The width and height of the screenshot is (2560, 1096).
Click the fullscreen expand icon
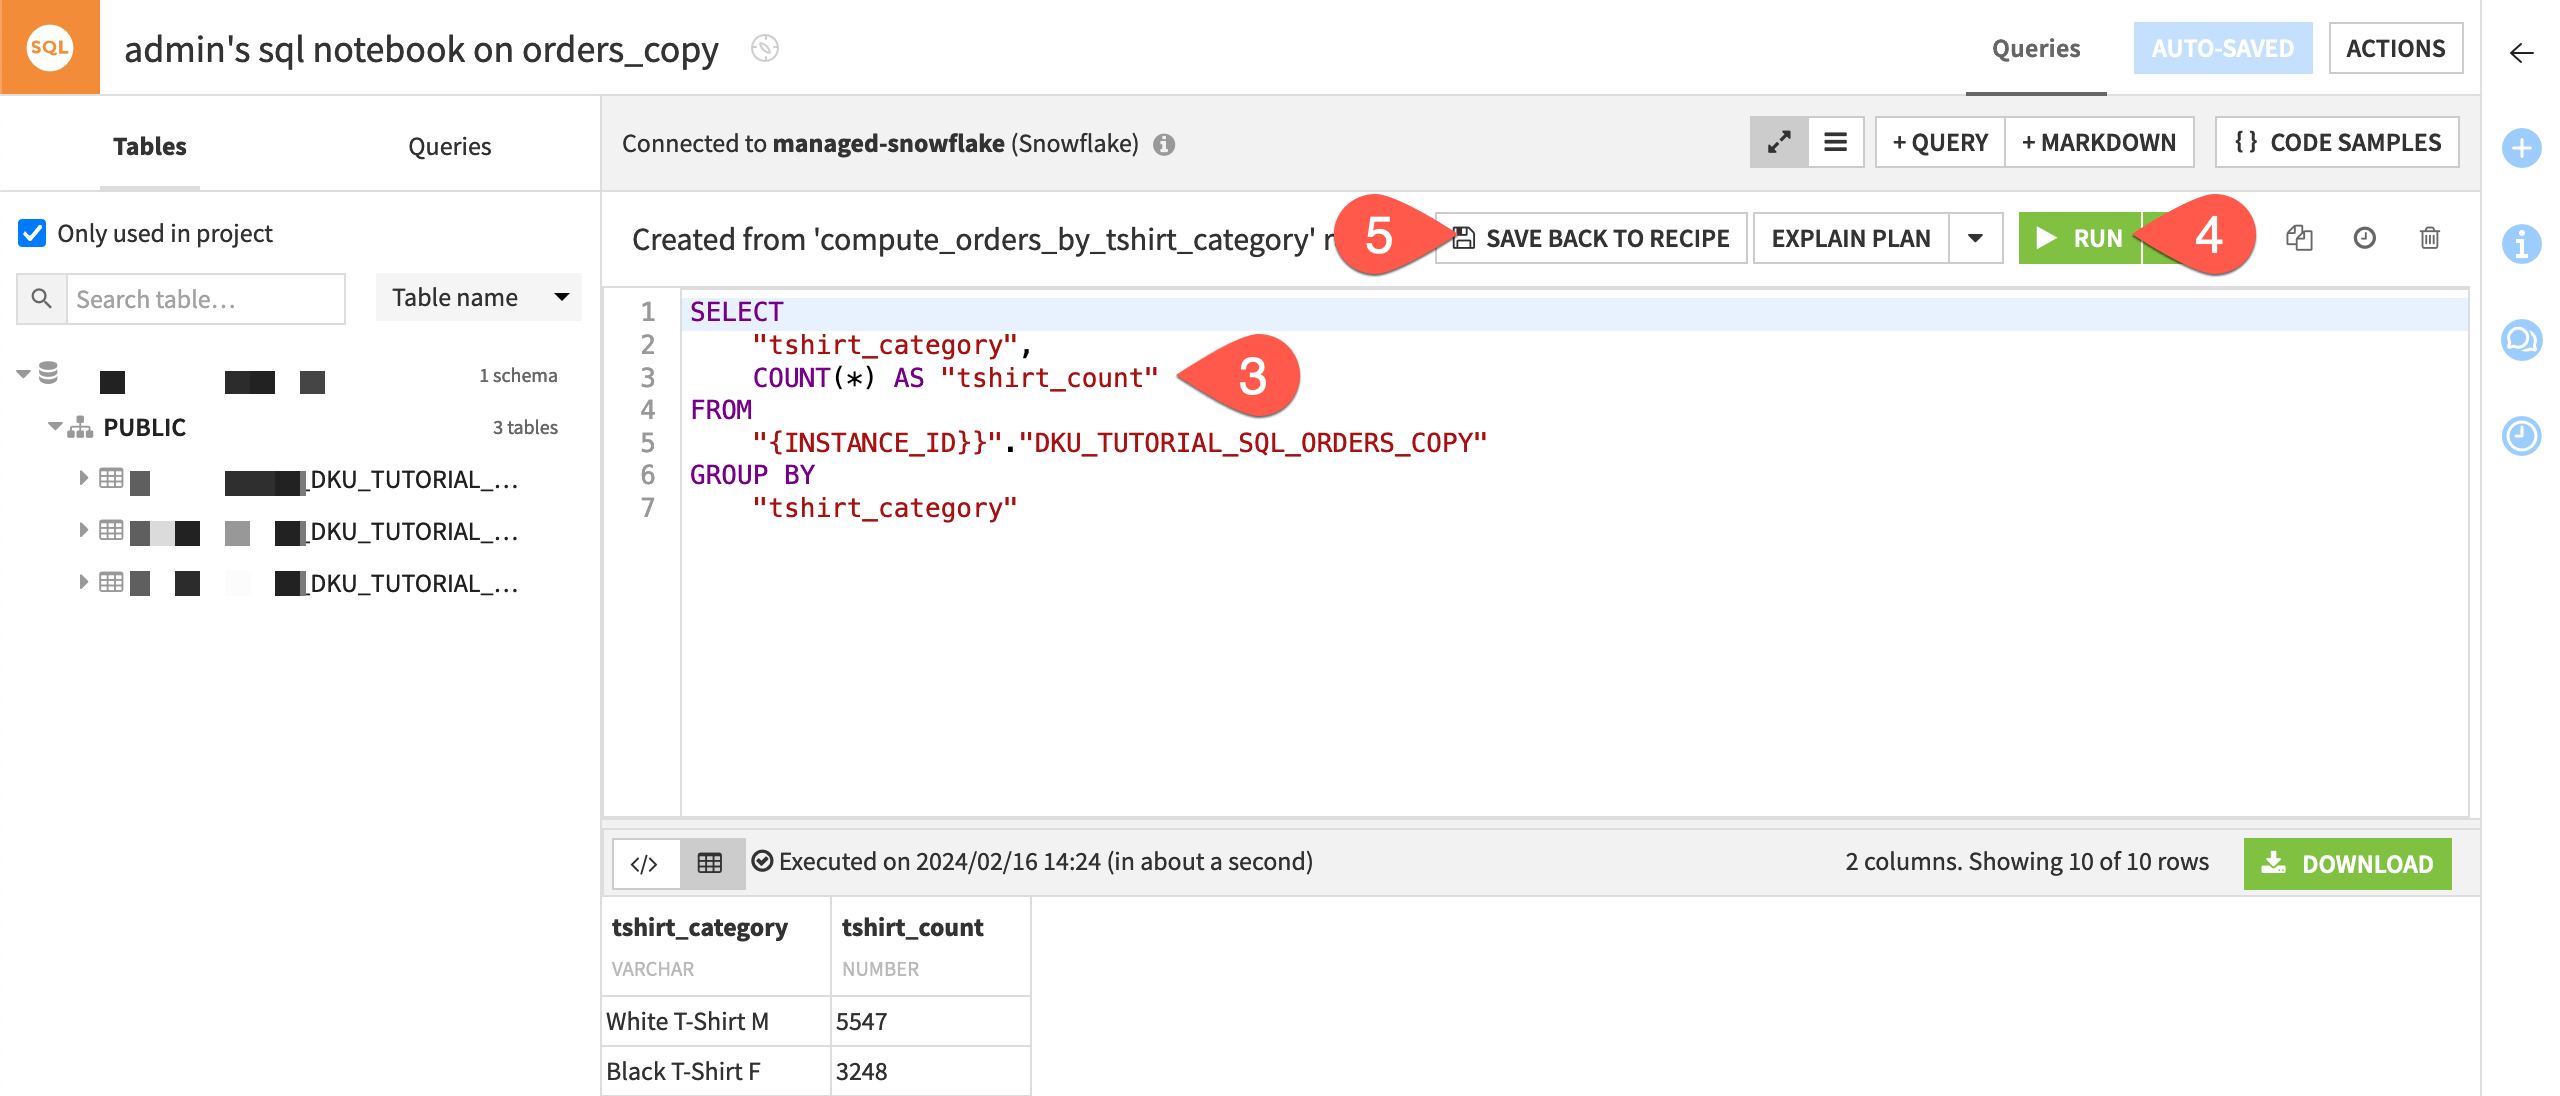[x=1780, y=144]
